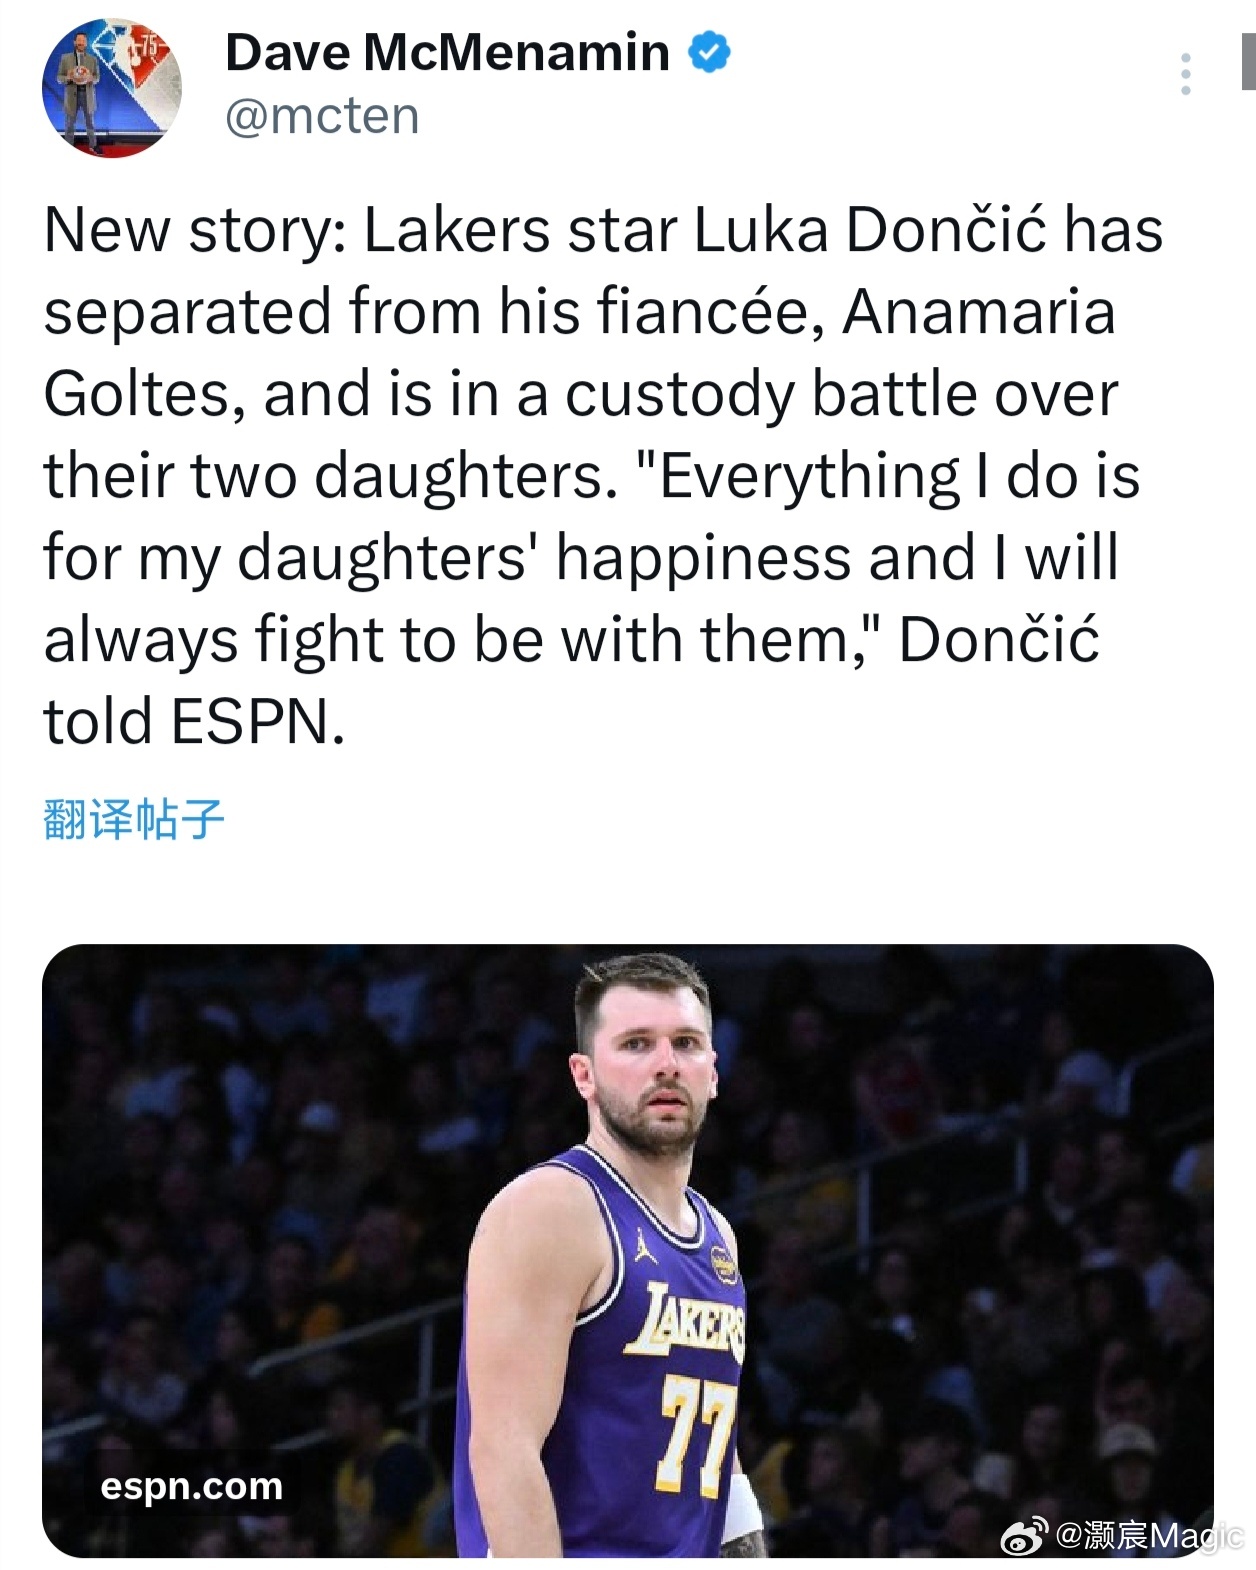The width and height of the screenshot is (1256, 1570).
Task: Click the 翻译帖子 translate post link
Action: tap(134, 819)
